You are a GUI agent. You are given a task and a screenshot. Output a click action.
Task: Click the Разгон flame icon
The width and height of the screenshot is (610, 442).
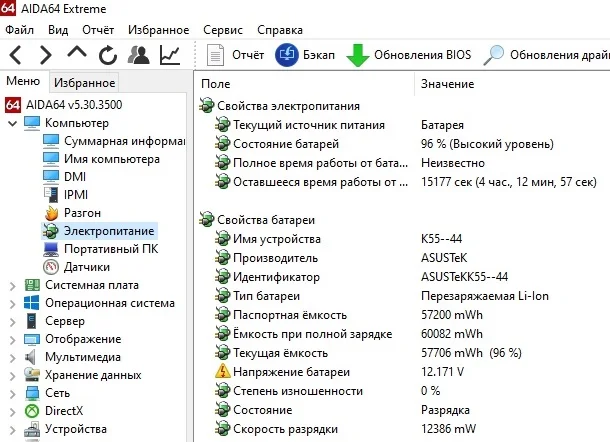pos(51,213)
